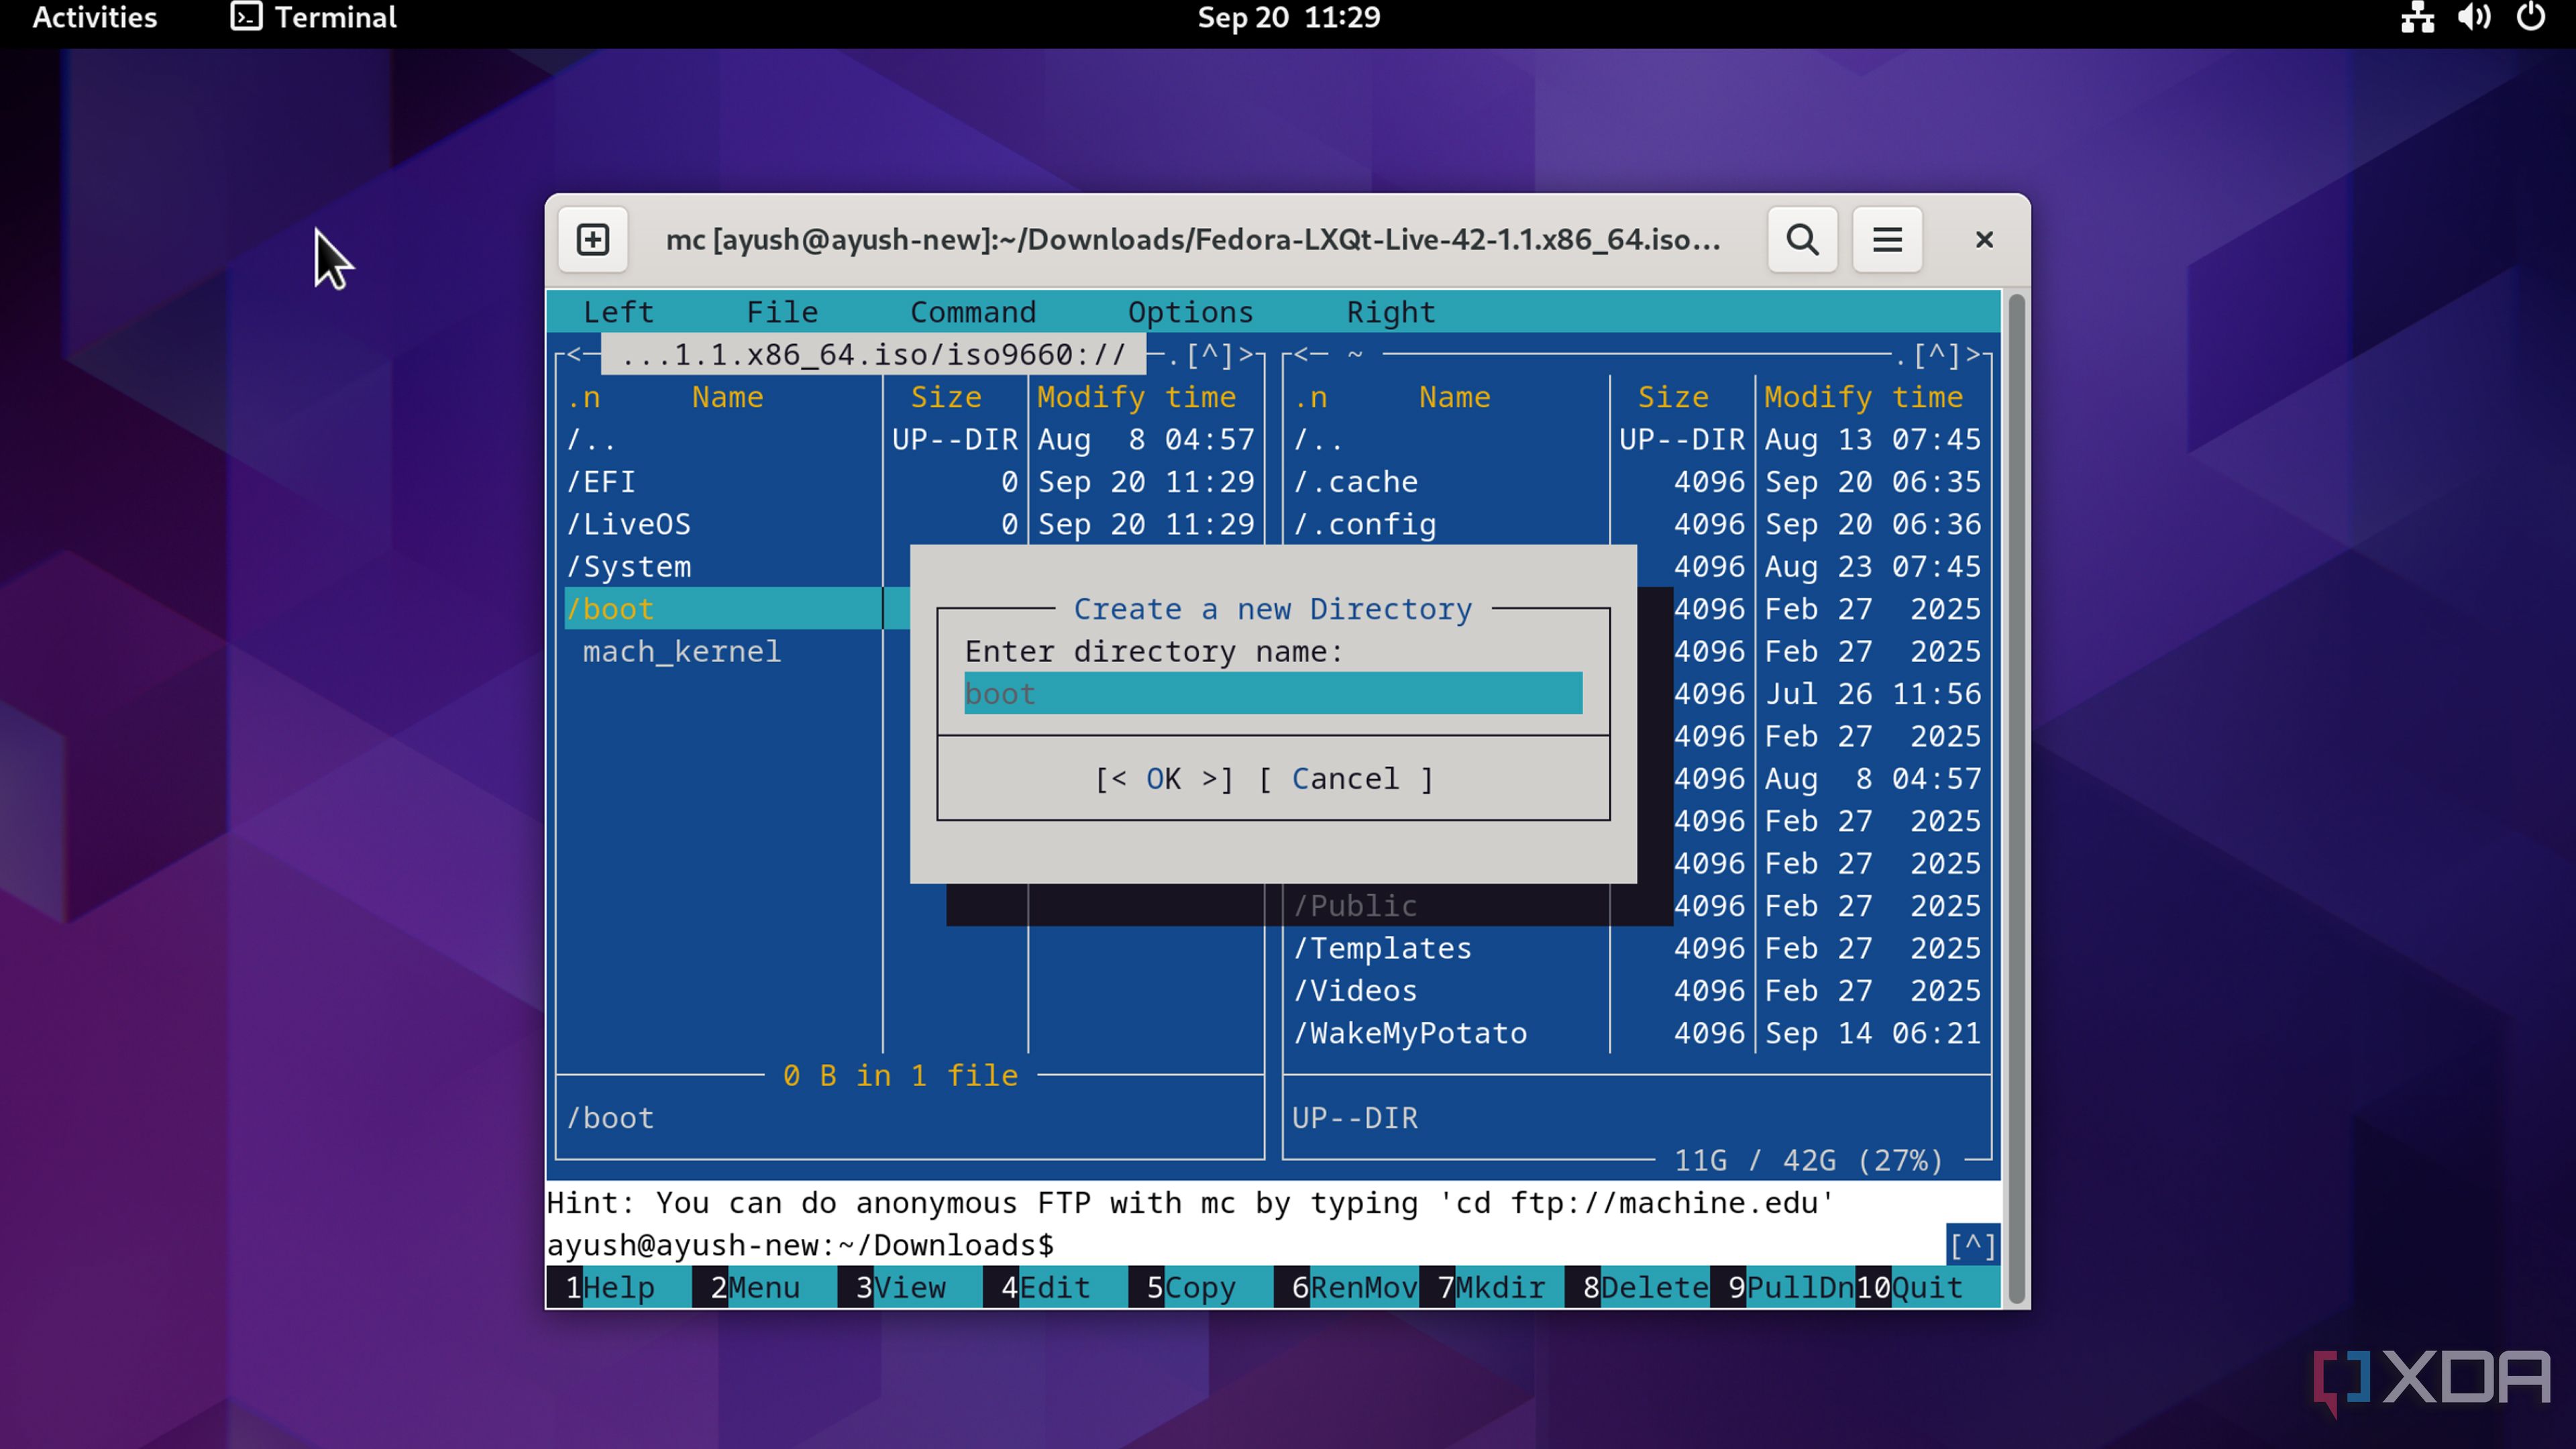This screenshot has width=2576, height=1449.
Task: Click the volume speaker icon in top bar
Action: 2475,17
